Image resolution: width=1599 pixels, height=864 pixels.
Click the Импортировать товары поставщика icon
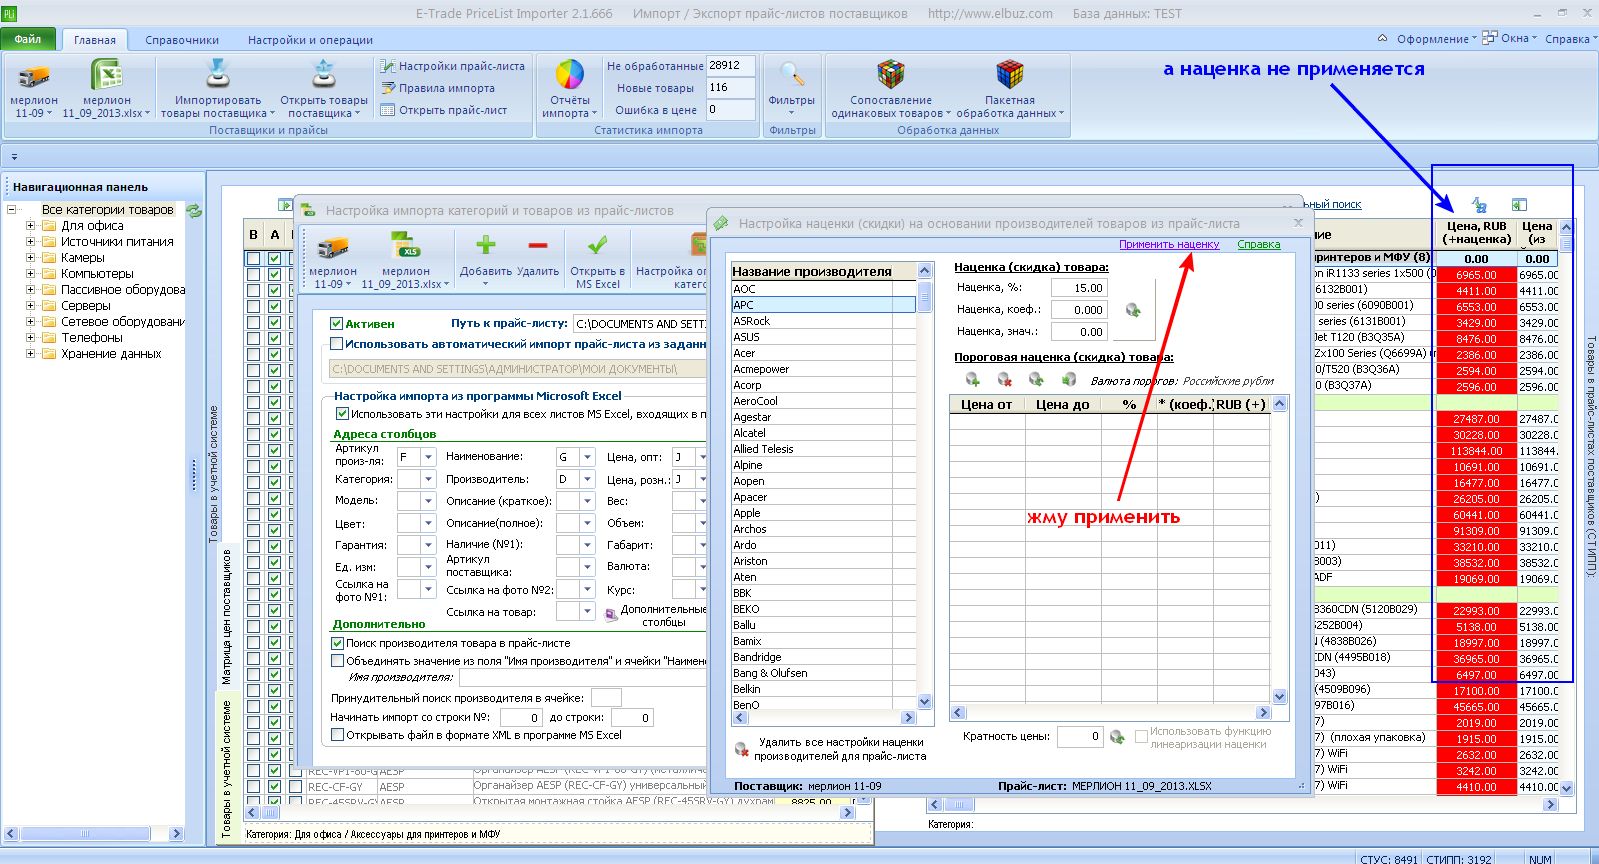click(217, 75)
